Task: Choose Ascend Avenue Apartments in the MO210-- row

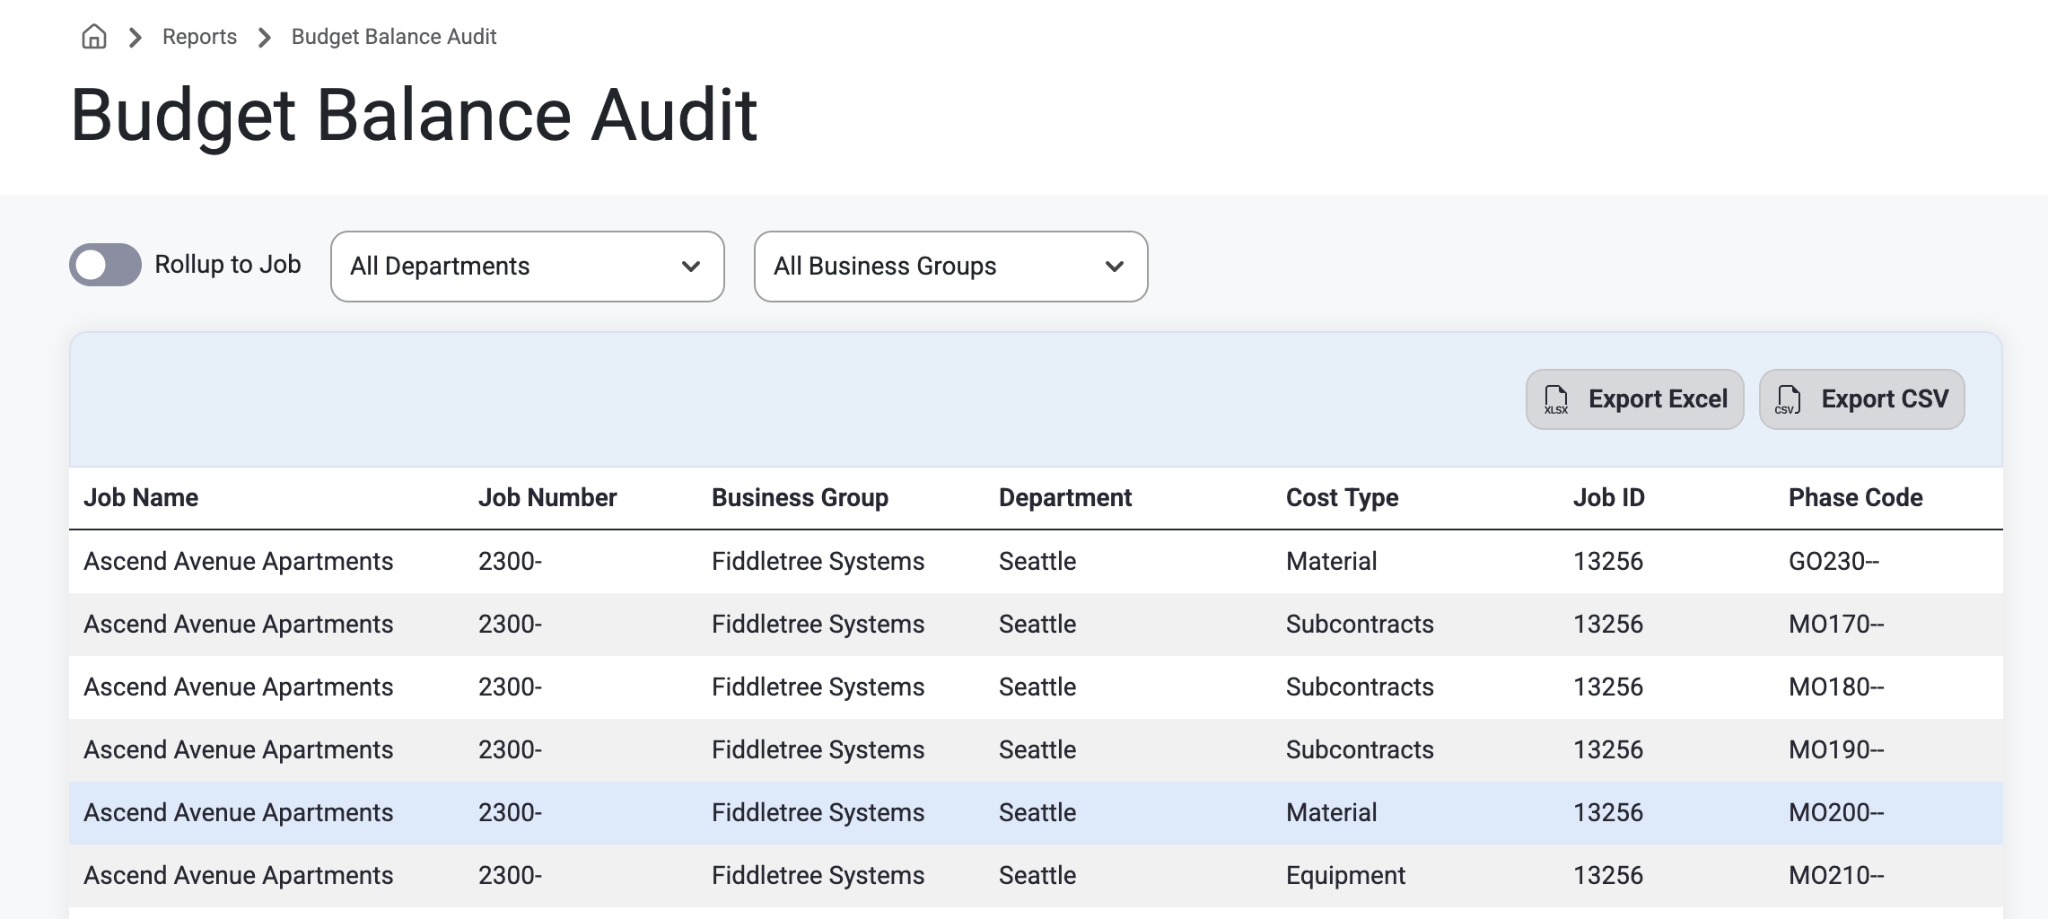Action: [238, 876]
